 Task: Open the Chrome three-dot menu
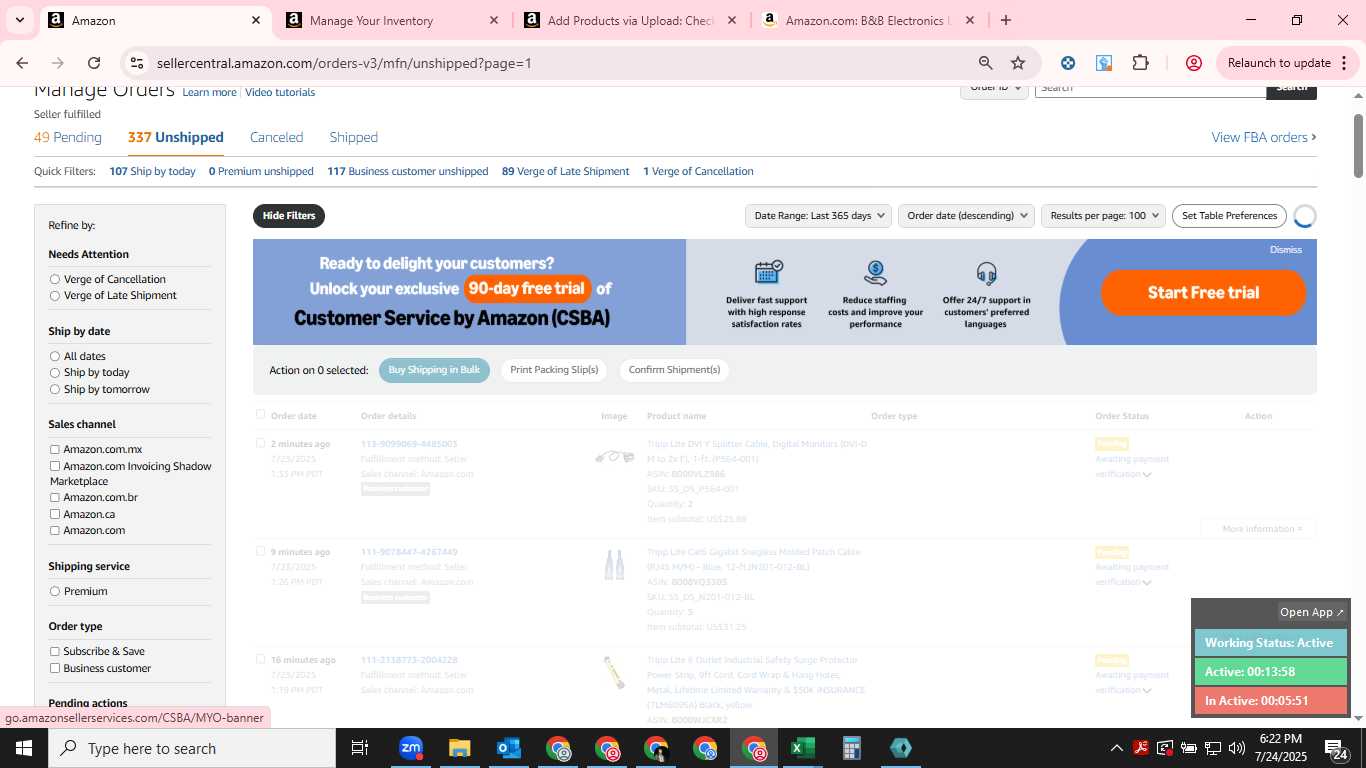click(1344, 63)
